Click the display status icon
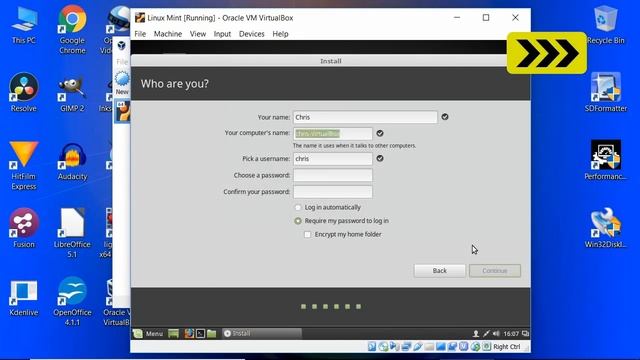Screen dimensions: 640x360 (440, 347)
